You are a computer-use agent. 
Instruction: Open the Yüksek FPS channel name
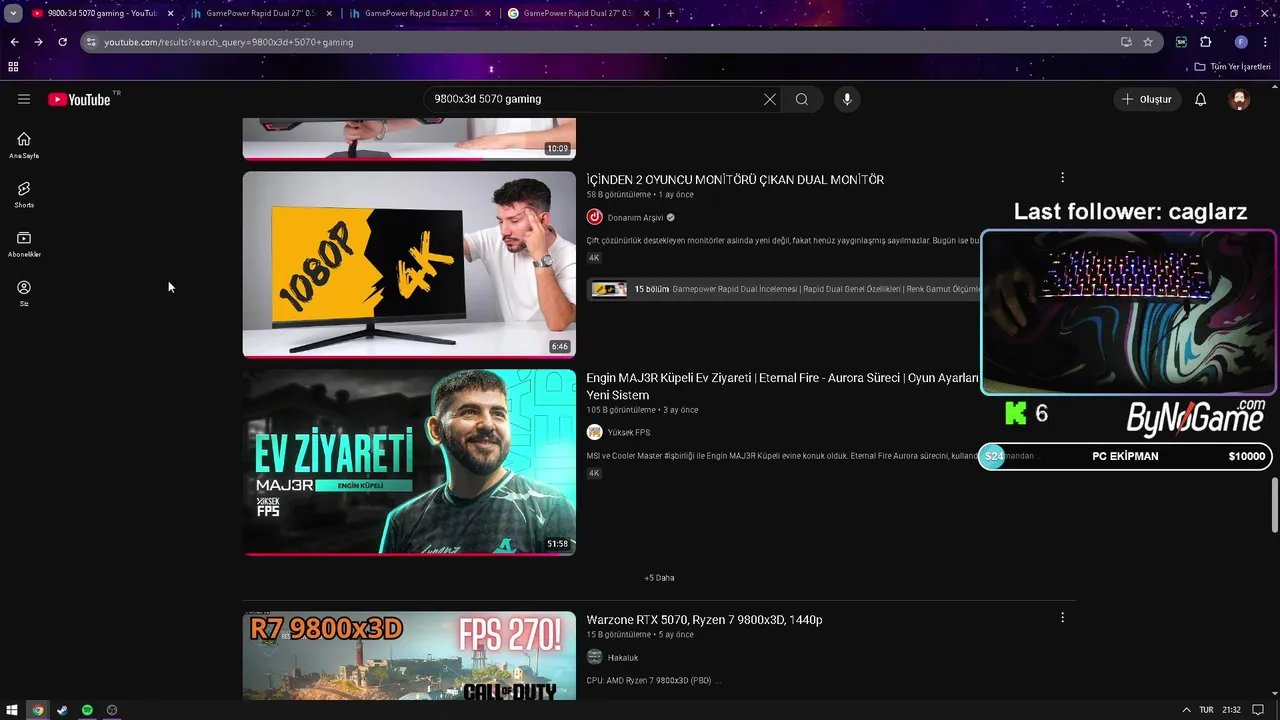[629, 432]
